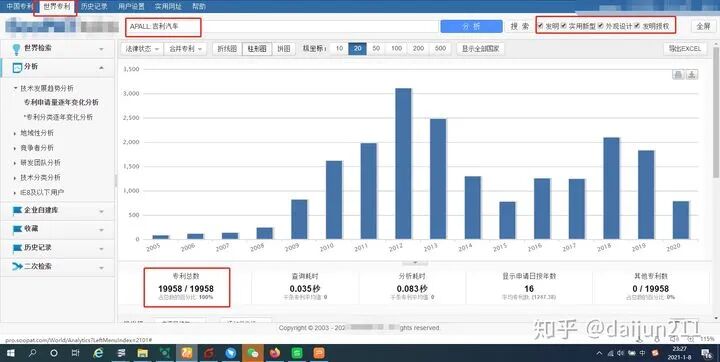The height and width of the screenshot is (362, 720).
Task: Open the 历史记录 top menu
Action: tap(94, 6)
